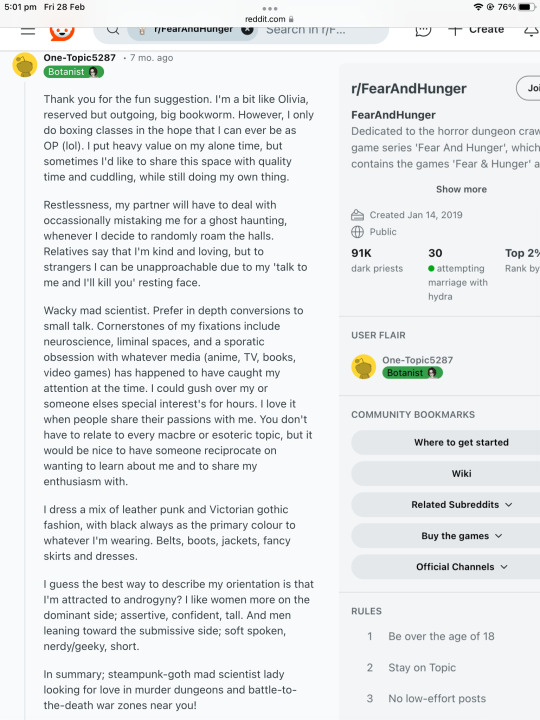Create a new post
This screenshot has height=720, width=540.
coord(476,30)
